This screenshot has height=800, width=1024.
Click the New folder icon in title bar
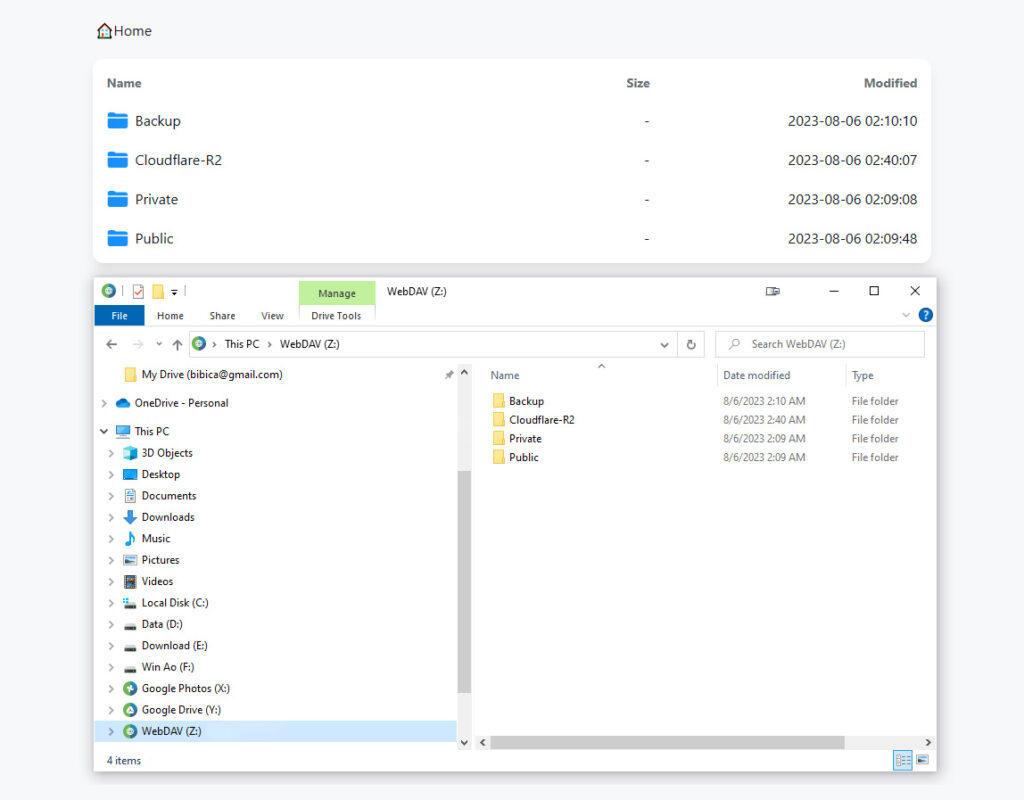point(158,292)
